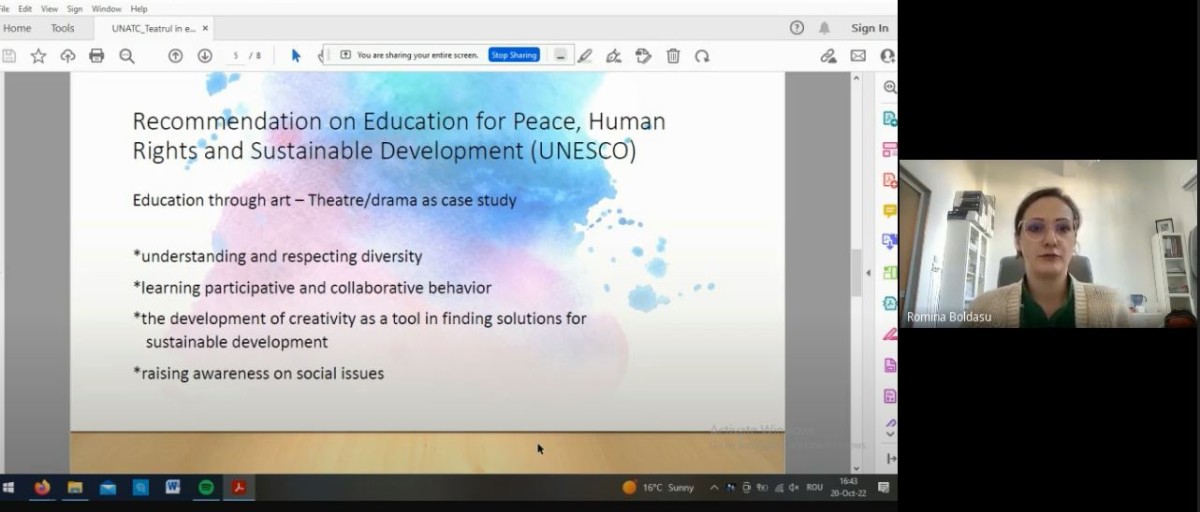Bookmark the file with the star icon
Viewport: 1200px width, 512px height.
38,56
